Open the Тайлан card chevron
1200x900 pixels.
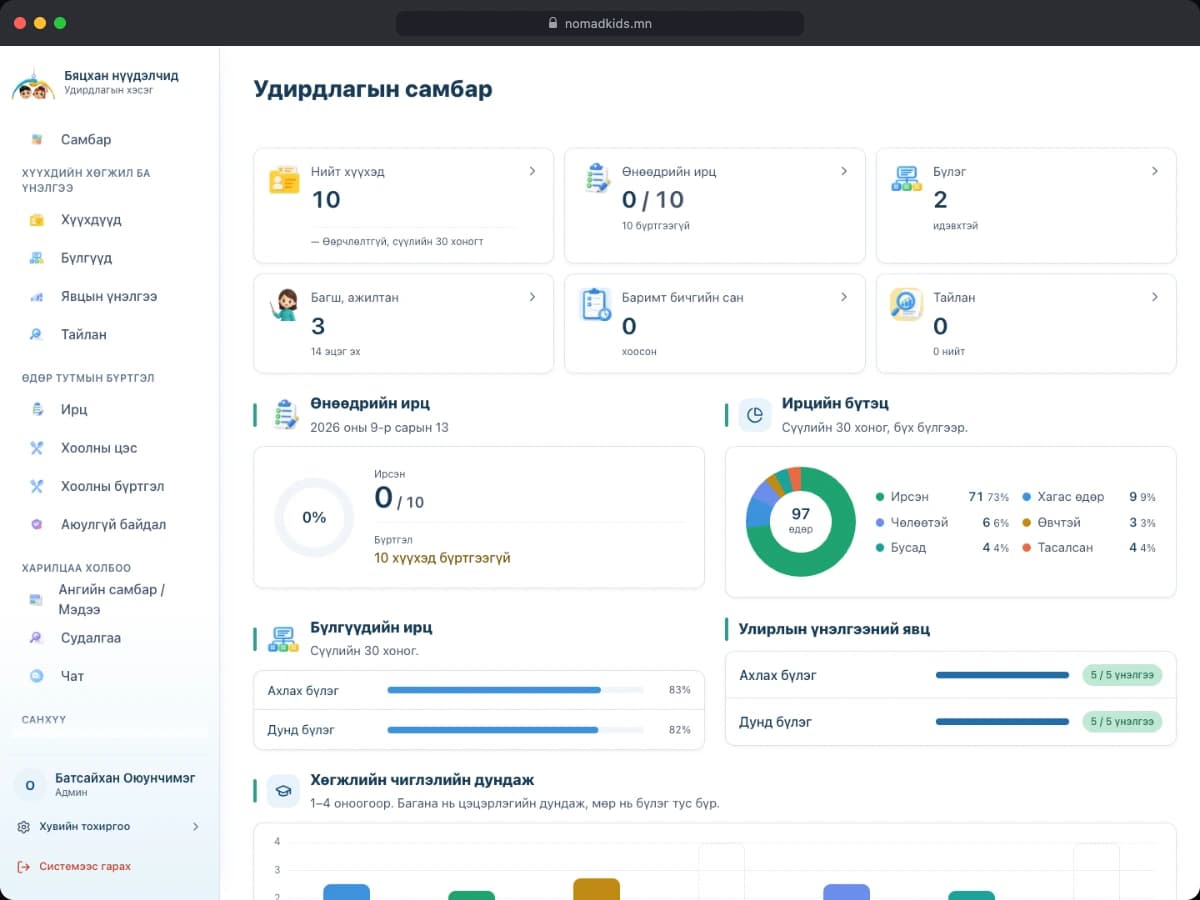[1155, 297]
